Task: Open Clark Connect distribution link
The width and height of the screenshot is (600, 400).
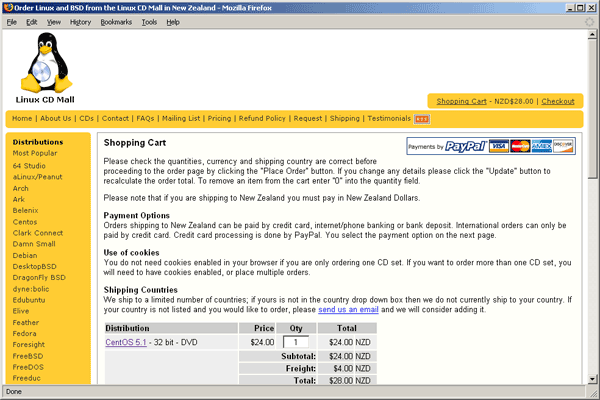Action: (38, 233)
